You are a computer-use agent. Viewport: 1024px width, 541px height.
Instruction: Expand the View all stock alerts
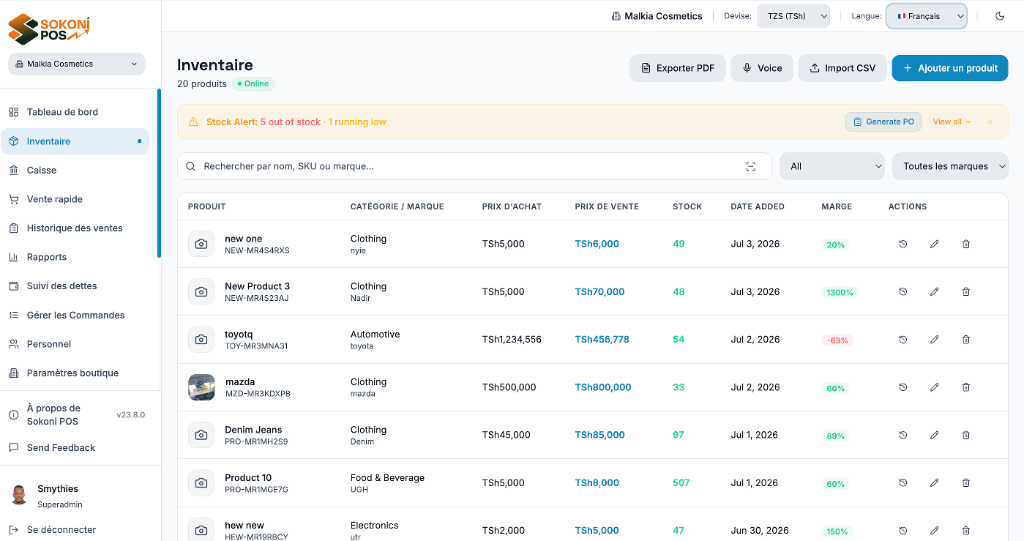point(952,122)
